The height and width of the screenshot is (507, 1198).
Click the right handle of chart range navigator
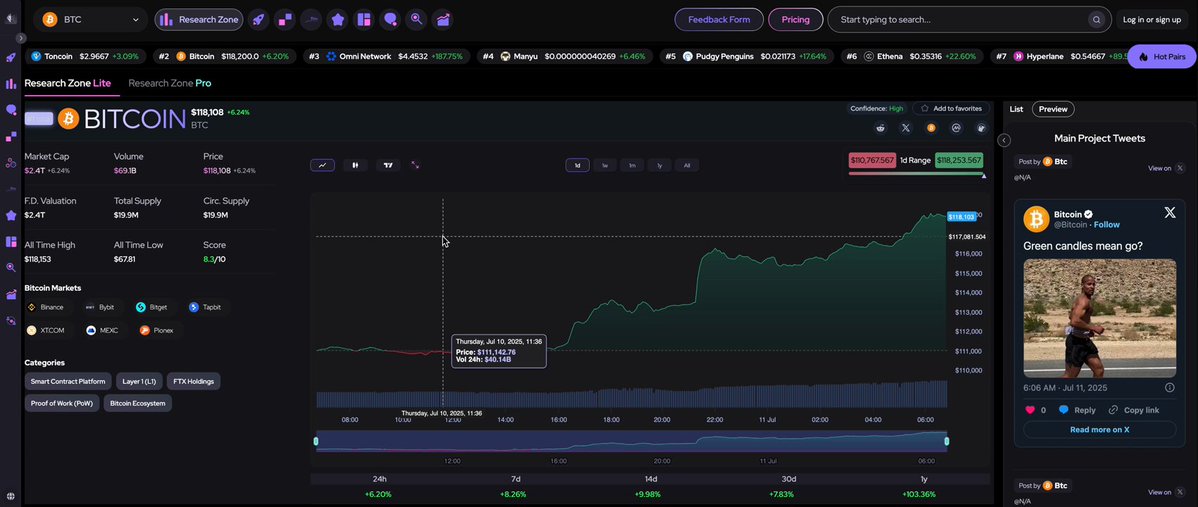[x=947, y=441]
